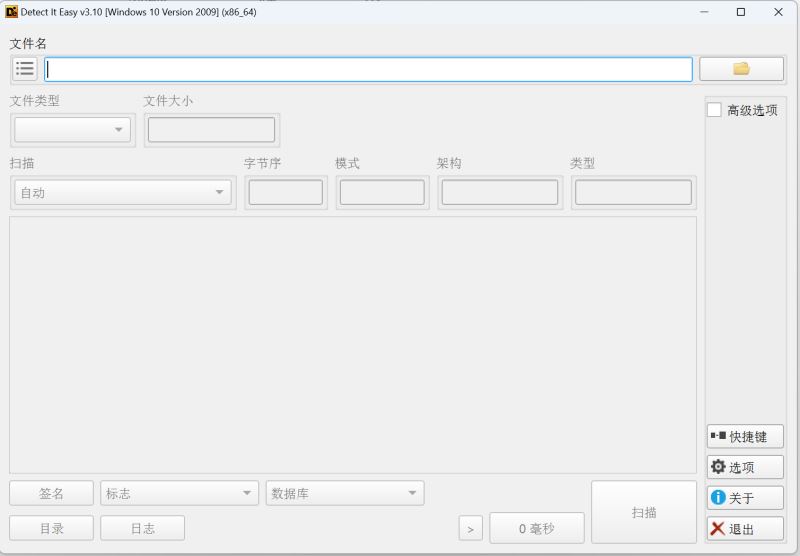
Task: Open the 关于 about info button
Action: [x=745, y=498]
